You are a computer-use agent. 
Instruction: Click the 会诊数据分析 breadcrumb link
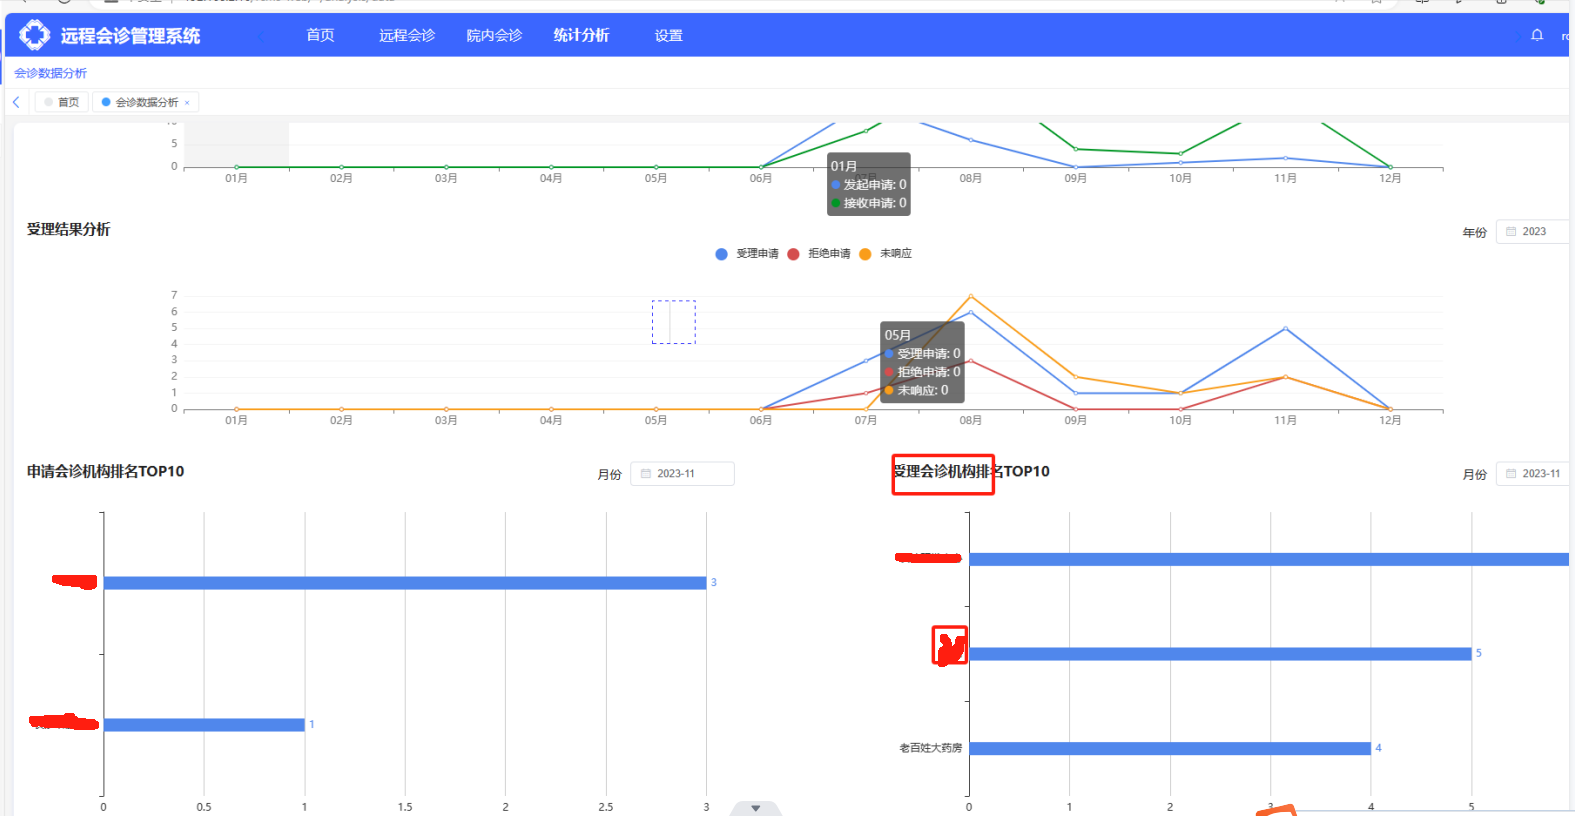(50, 73)
